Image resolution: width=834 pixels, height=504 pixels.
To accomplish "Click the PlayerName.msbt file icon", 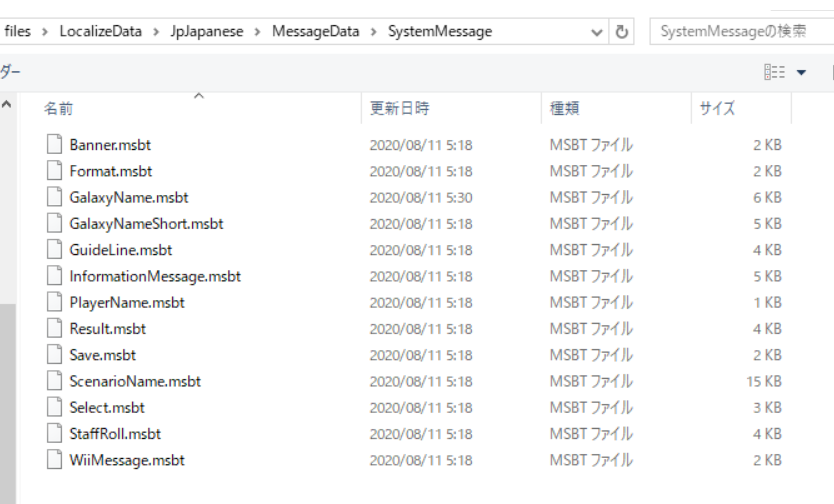I will pos(54,302).
